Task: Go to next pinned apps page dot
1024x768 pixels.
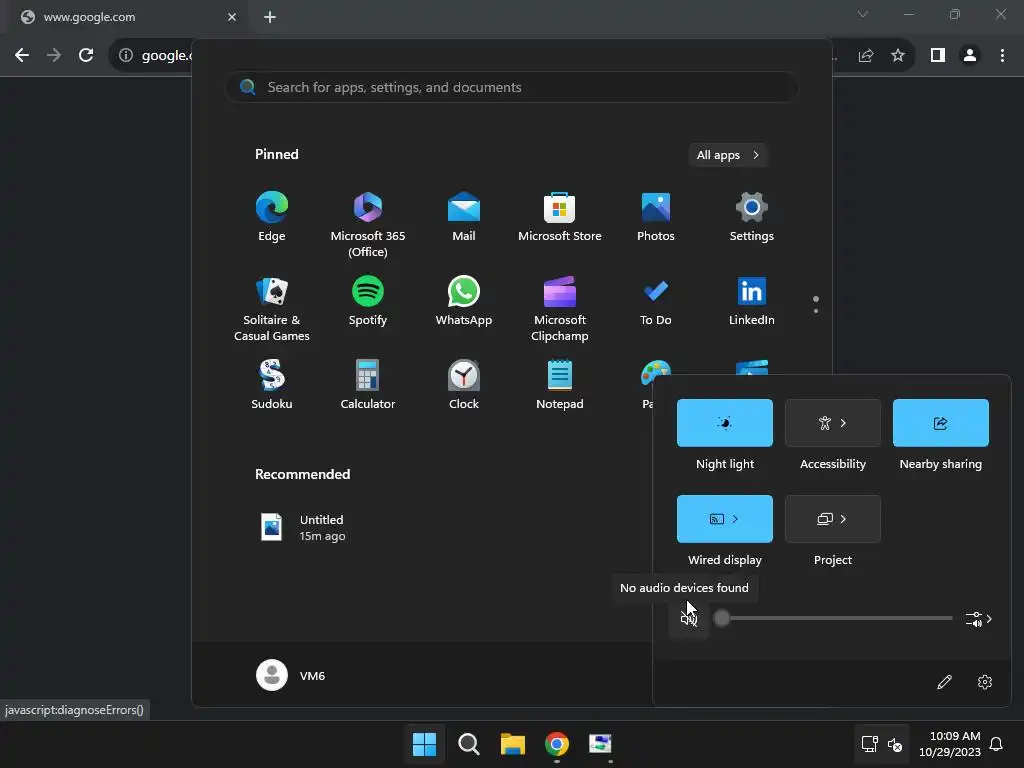Action: coord(816,311)
